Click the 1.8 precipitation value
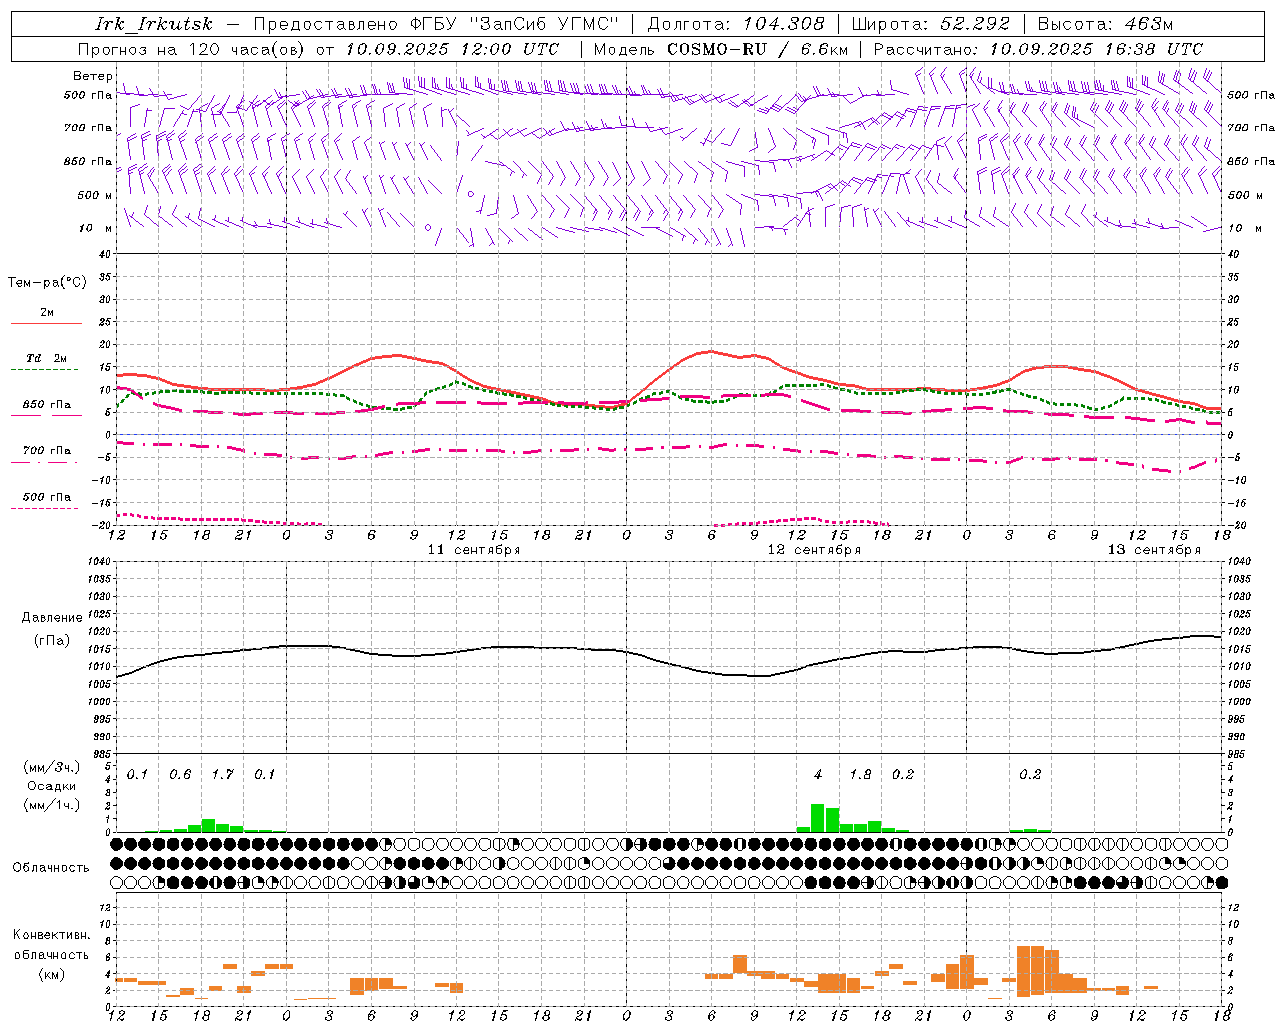 point(860,774)
